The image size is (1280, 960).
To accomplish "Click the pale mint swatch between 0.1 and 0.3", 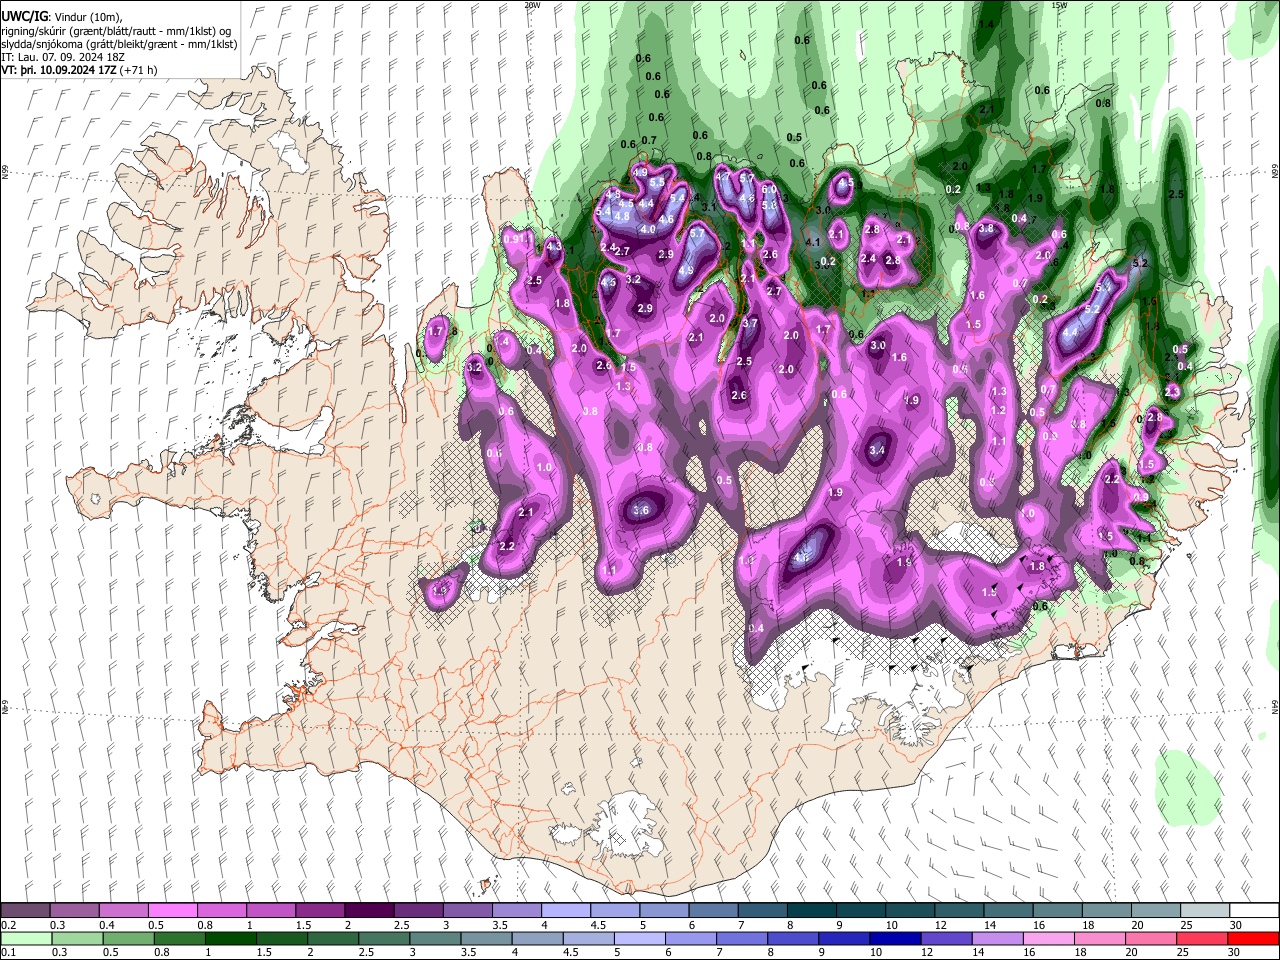I will tap(25, 938).
